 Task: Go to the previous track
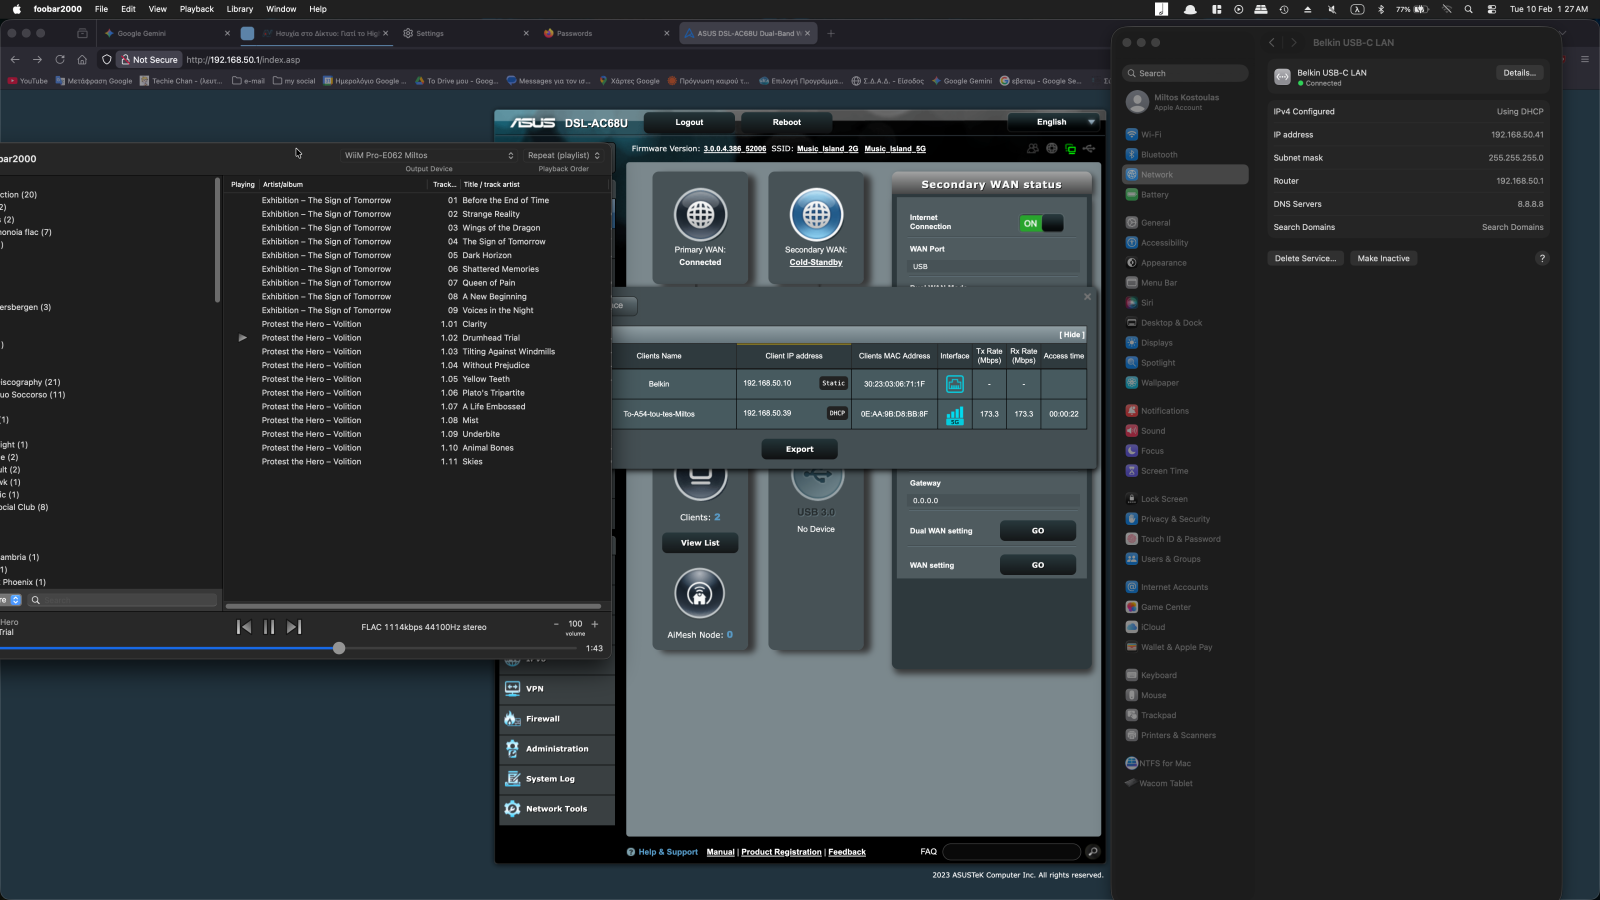[243, 627]
